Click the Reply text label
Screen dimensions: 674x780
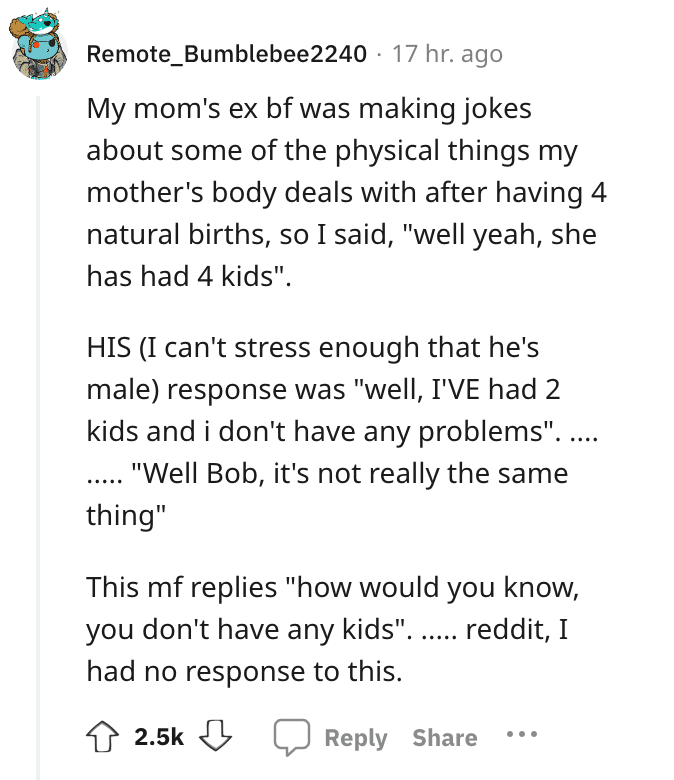(x=356, y=738)
